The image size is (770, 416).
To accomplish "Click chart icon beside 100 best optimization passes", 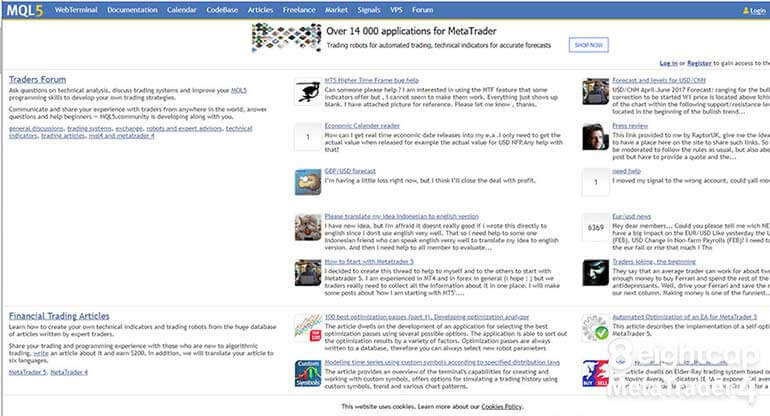I will (308, 328).
